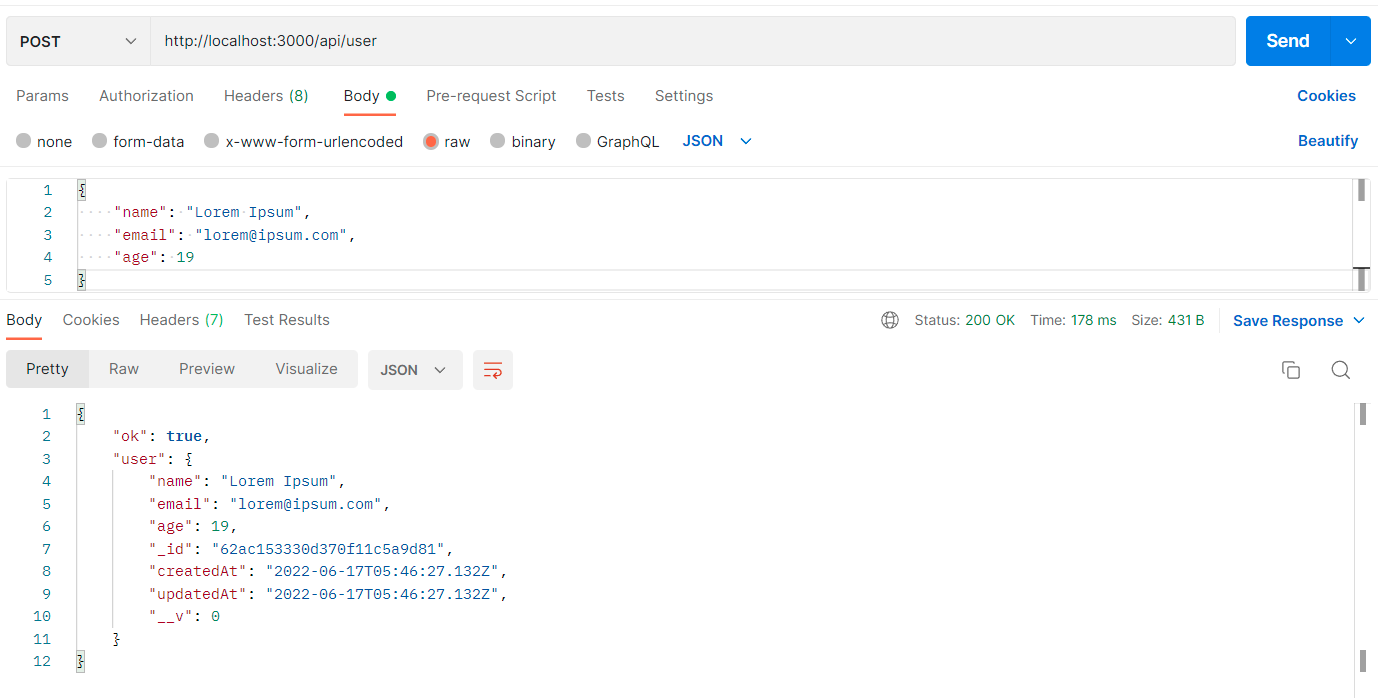Switch to the Tests tab
This screenshot has width=1378, height=698.
(x=605, y=95)
